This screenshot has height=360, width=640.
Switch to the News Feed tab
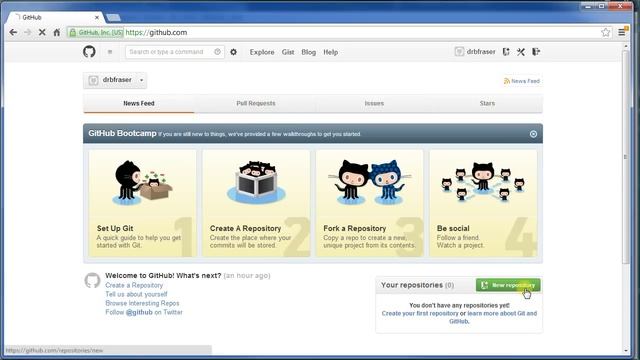[139, 104]
